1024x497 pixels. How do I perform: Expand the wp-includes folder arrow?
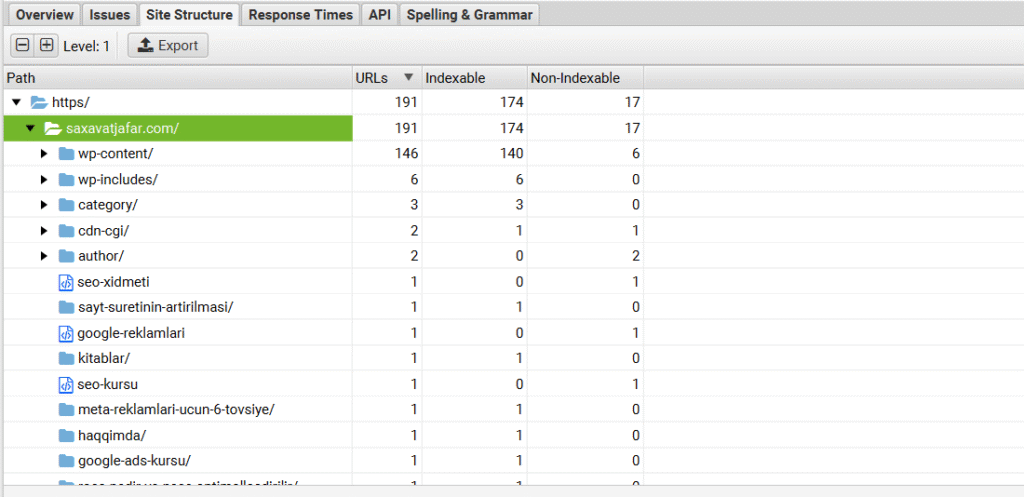[x=44, y=179]
